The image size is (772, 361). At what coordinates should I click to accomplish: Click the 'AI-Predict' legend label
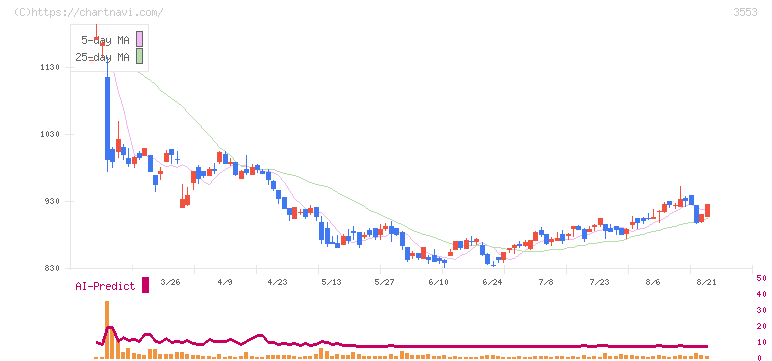105,286
